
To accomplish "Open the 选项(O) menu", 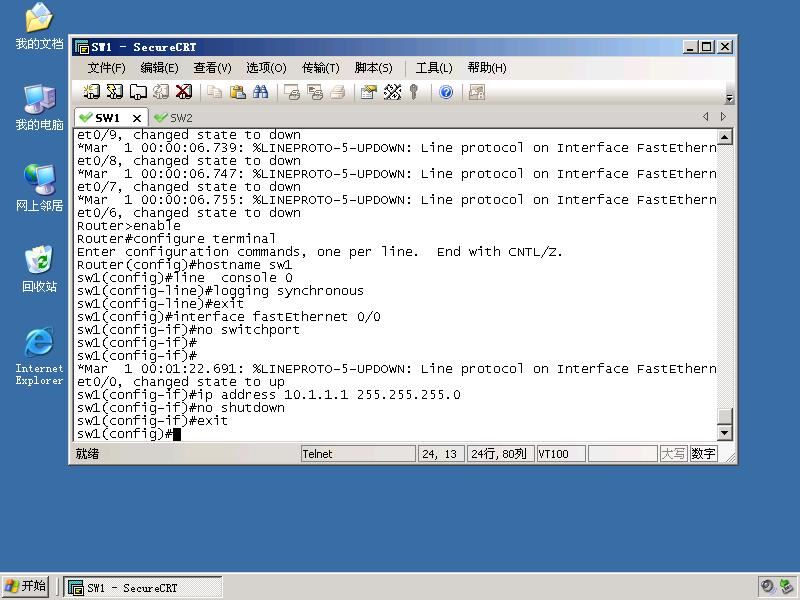I will click(x=266, y=68).
